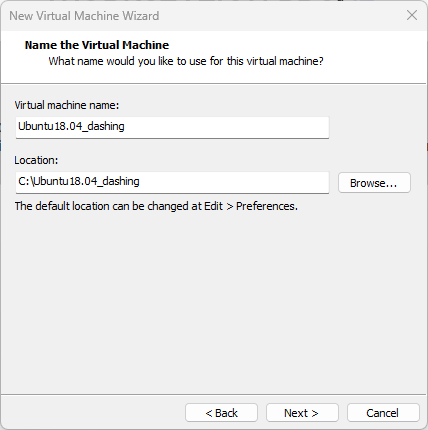Click the 'Virtual machine name:' label

(x=67, y=105)
